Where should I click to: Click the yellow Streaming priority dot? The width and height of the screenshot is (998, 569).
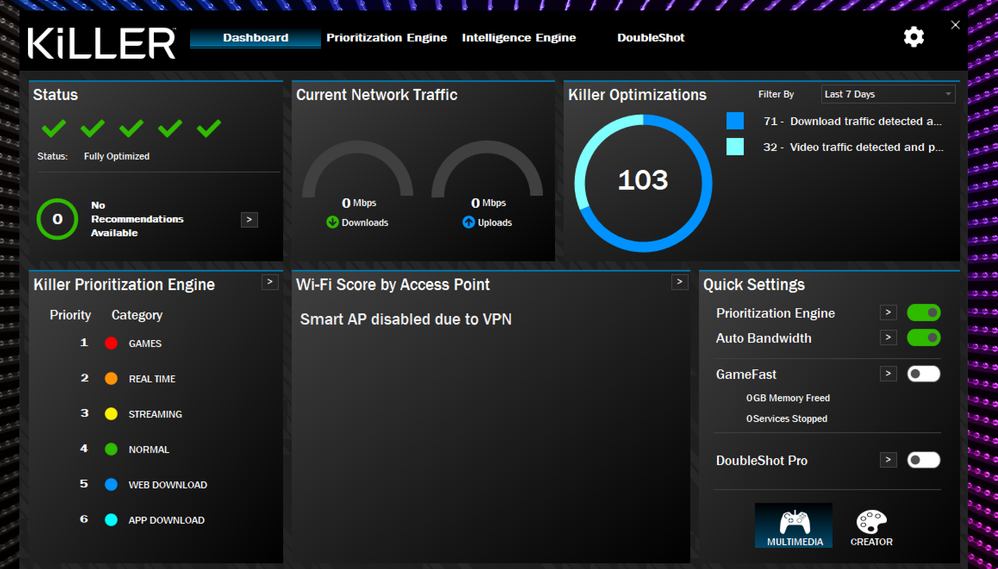(111, 414)
